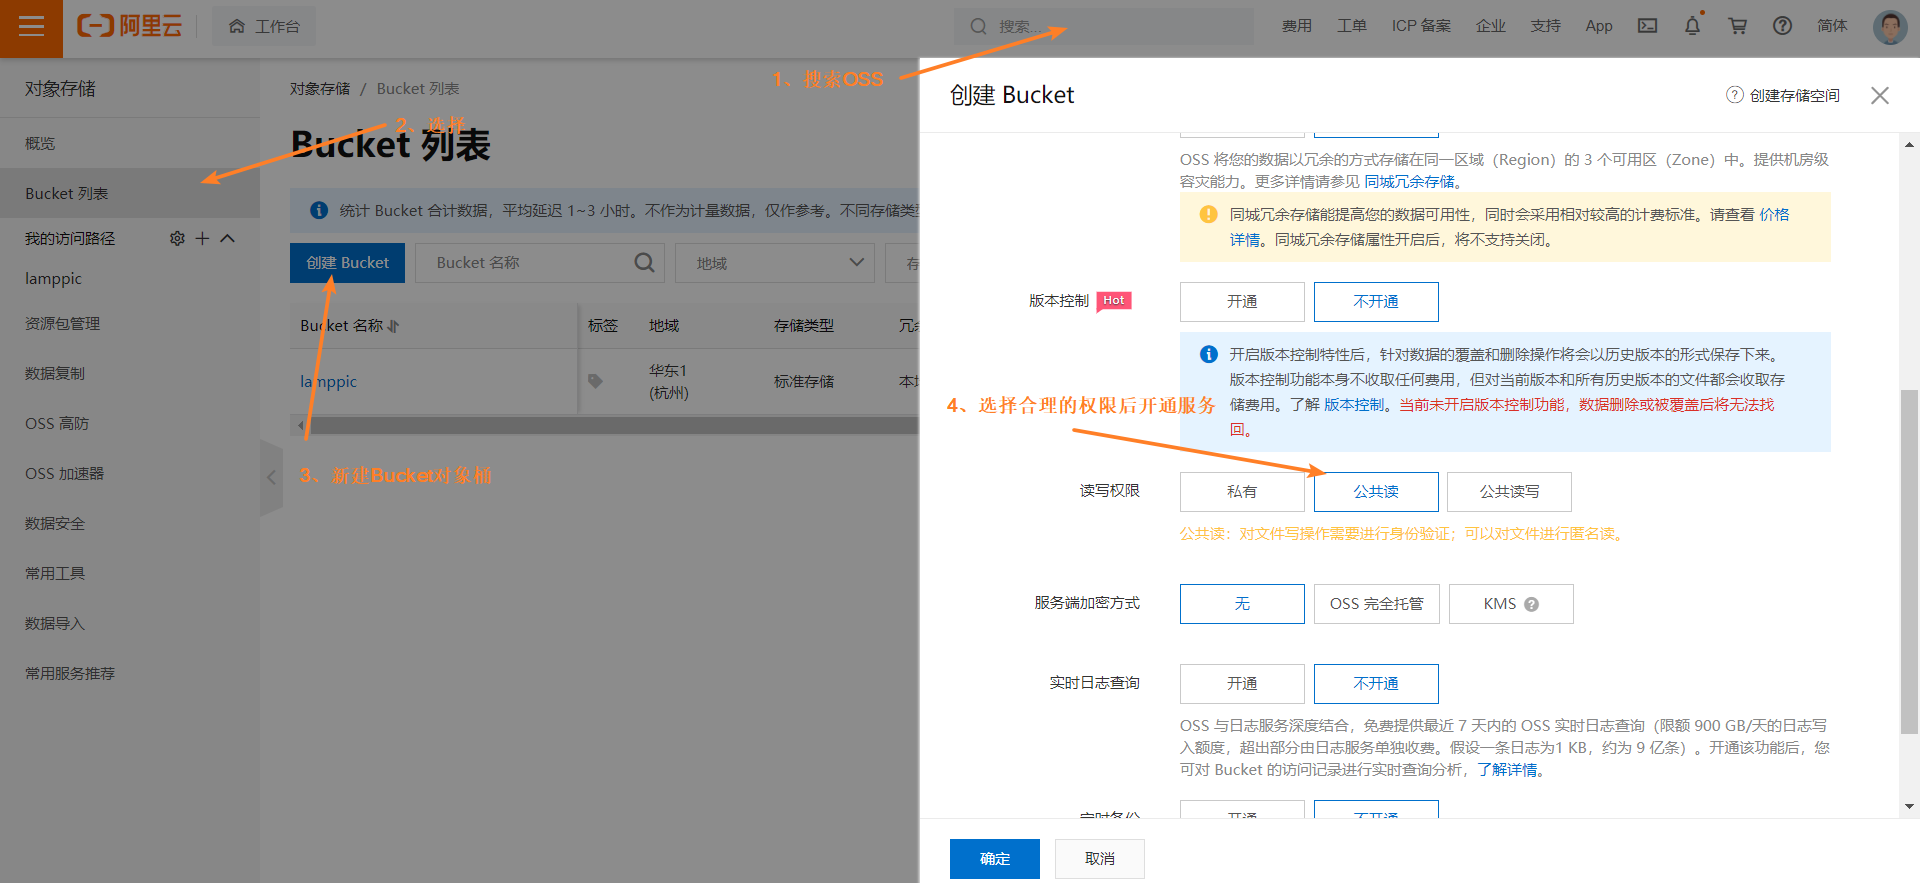
Task: Click the panel scrollbar down arrow
Action: pos(1909,806)
